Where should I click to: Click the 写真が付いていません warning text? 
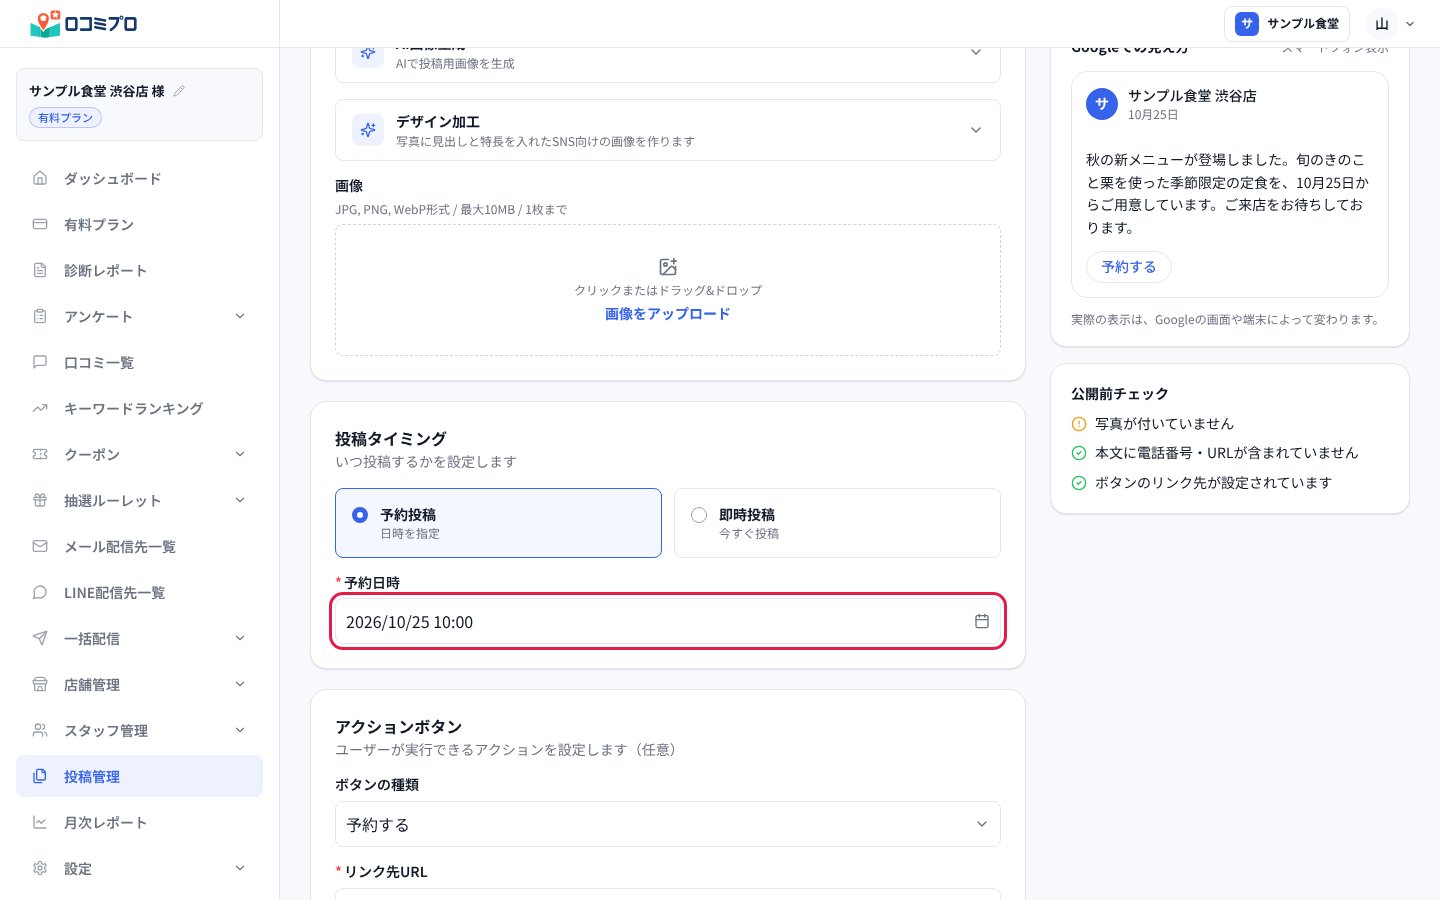1164,424
